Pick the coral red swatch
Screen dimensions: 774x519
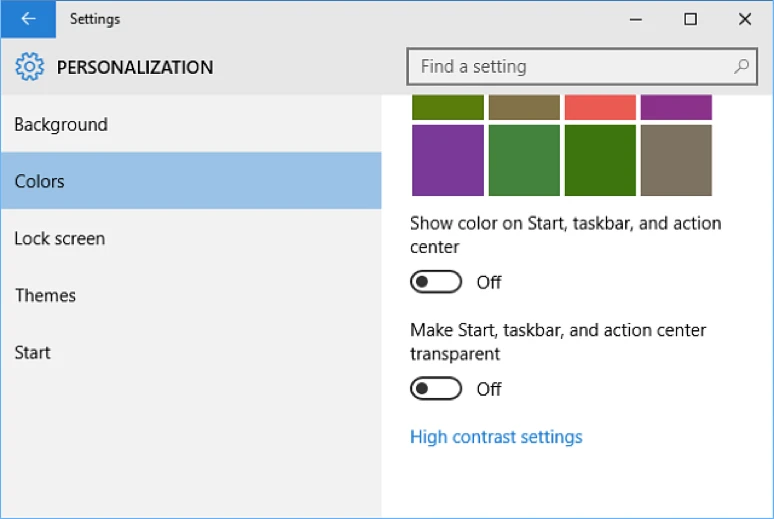coord(600,107)
